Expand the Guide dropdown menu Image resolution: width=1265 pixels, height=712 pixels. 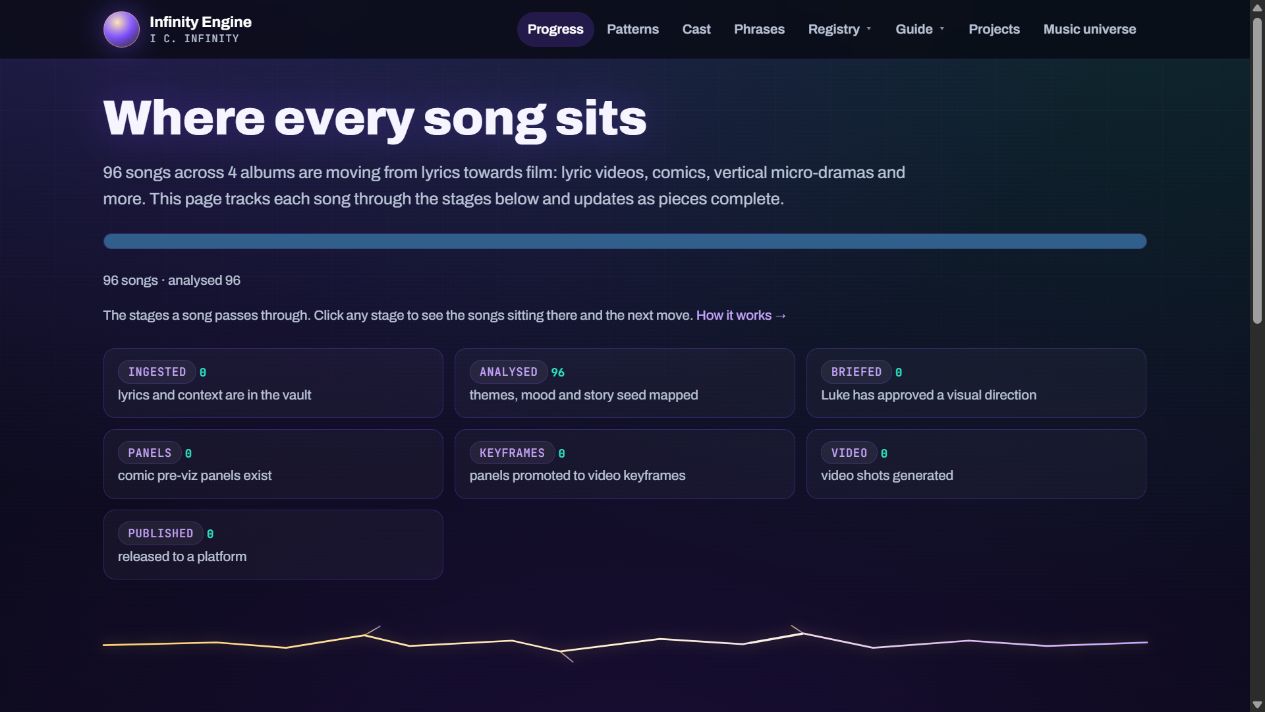tap(919, 29)
